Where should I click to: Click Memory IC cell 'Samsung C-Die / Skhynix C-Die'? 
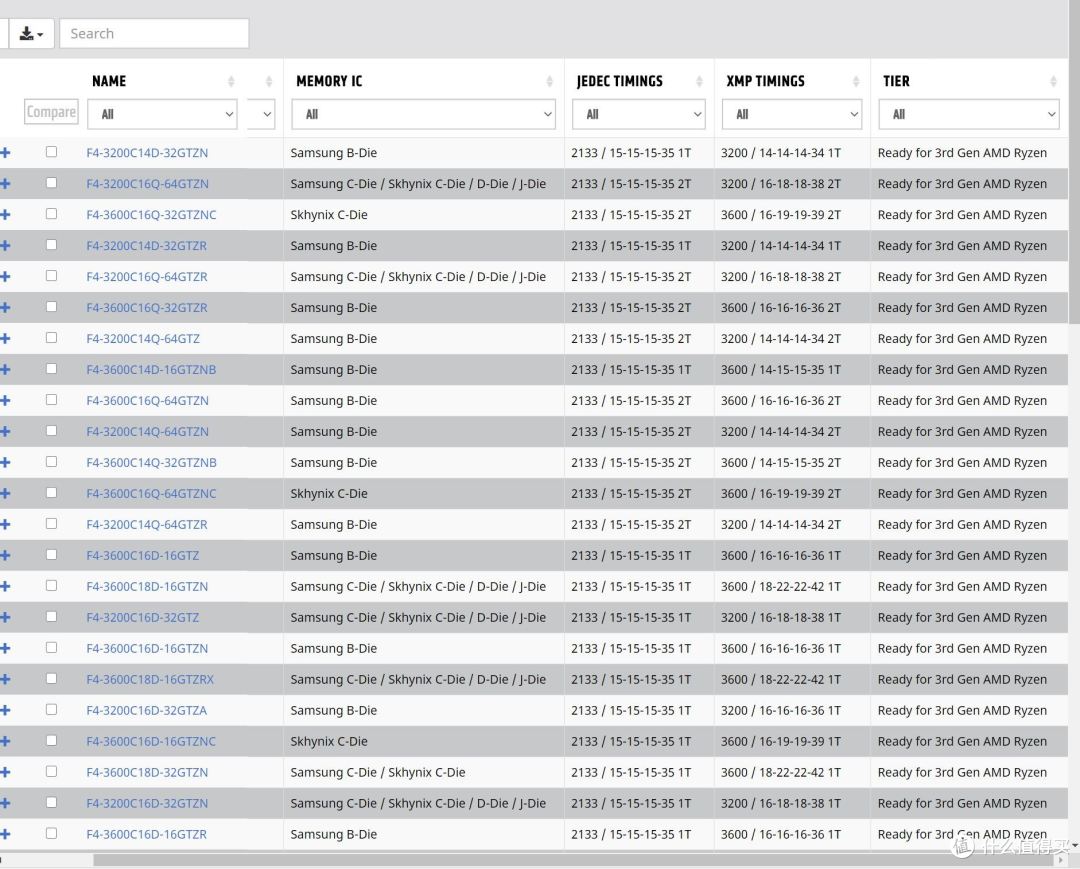click(x=377, y=773)
